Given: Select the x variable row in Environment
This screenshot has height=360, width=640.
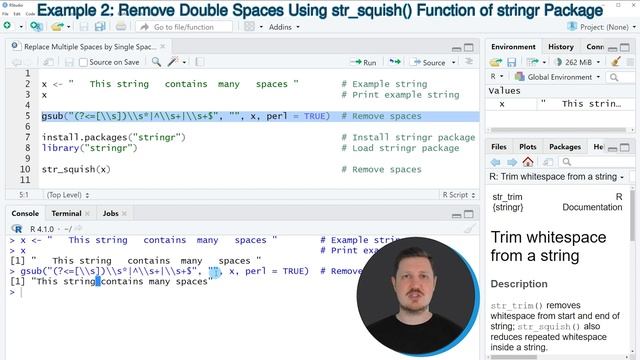Looking at the screenshot, I should [560, 104].
